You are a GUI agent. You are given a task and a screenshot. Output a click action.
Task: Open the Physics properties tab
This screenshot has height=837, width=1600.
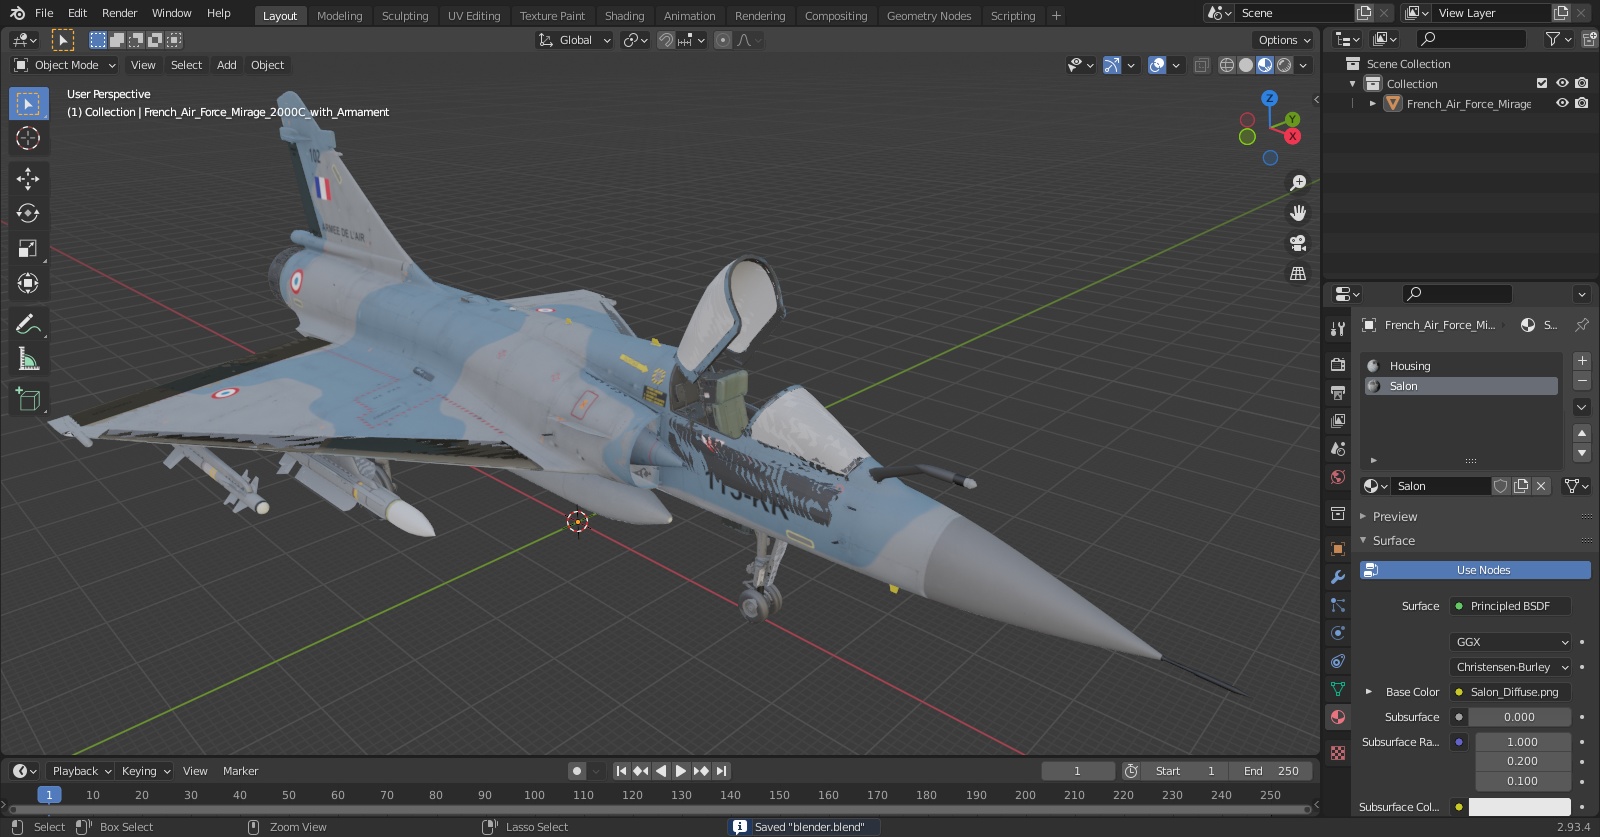1338,633
